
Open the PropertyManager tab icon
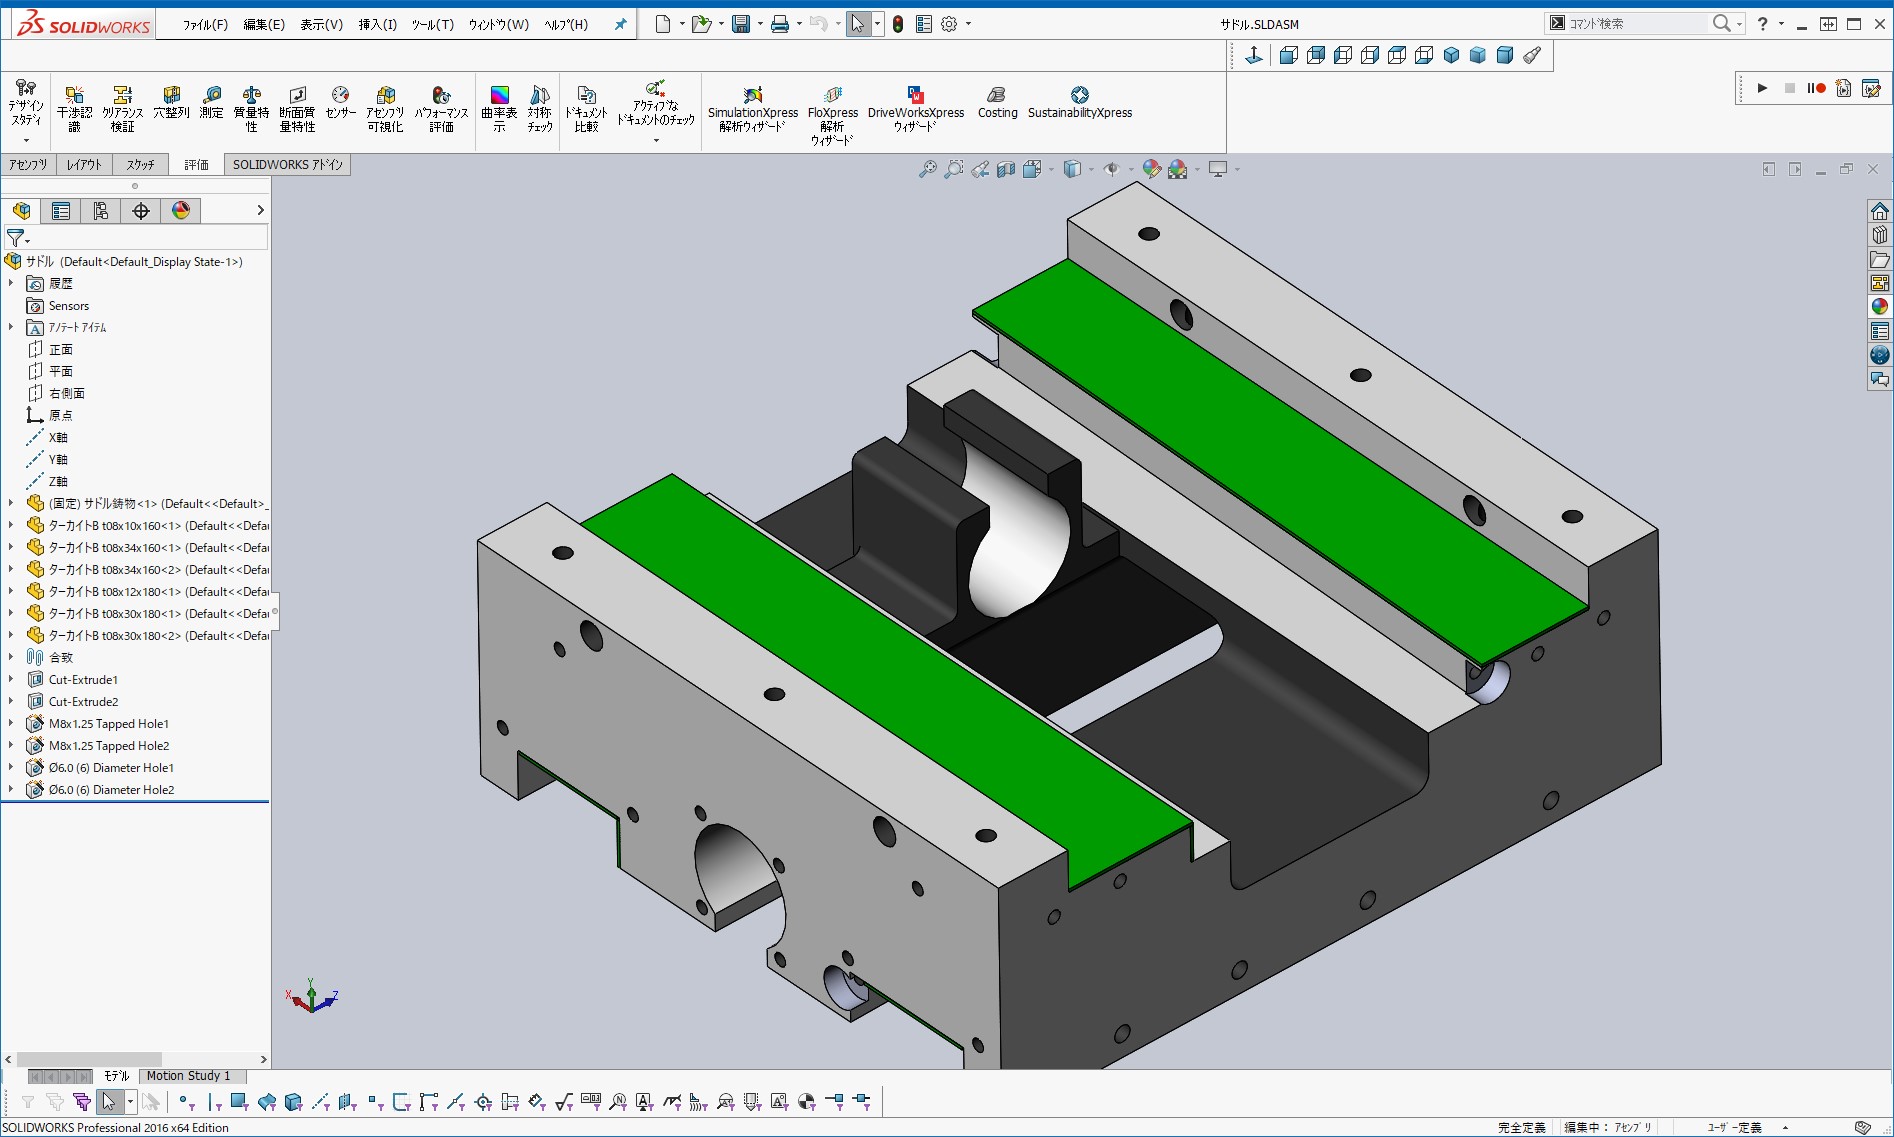click(x=61, y=210)
